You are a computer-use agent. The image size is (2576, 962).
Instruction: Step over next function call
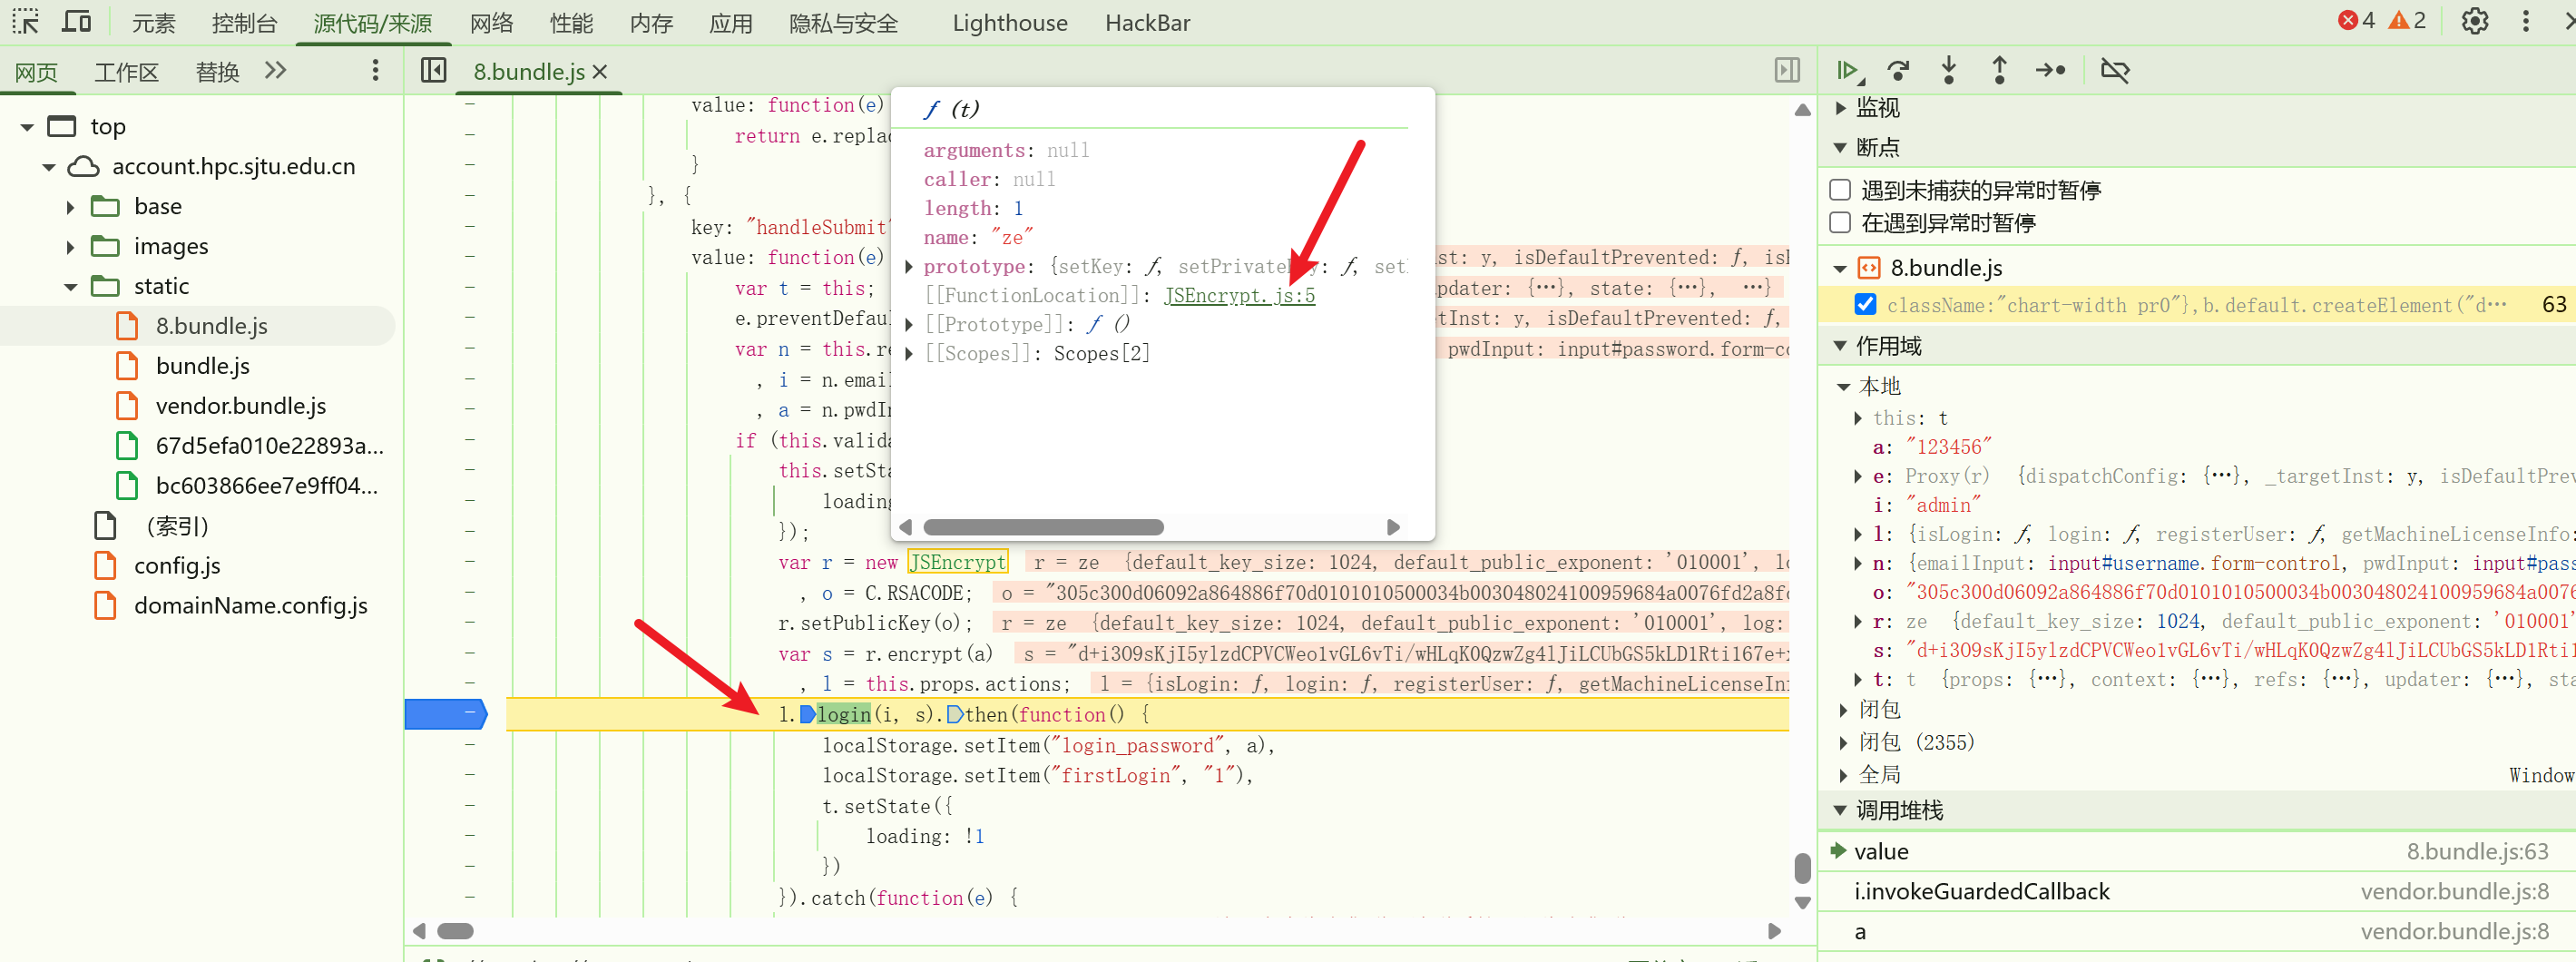point(1898,71)
